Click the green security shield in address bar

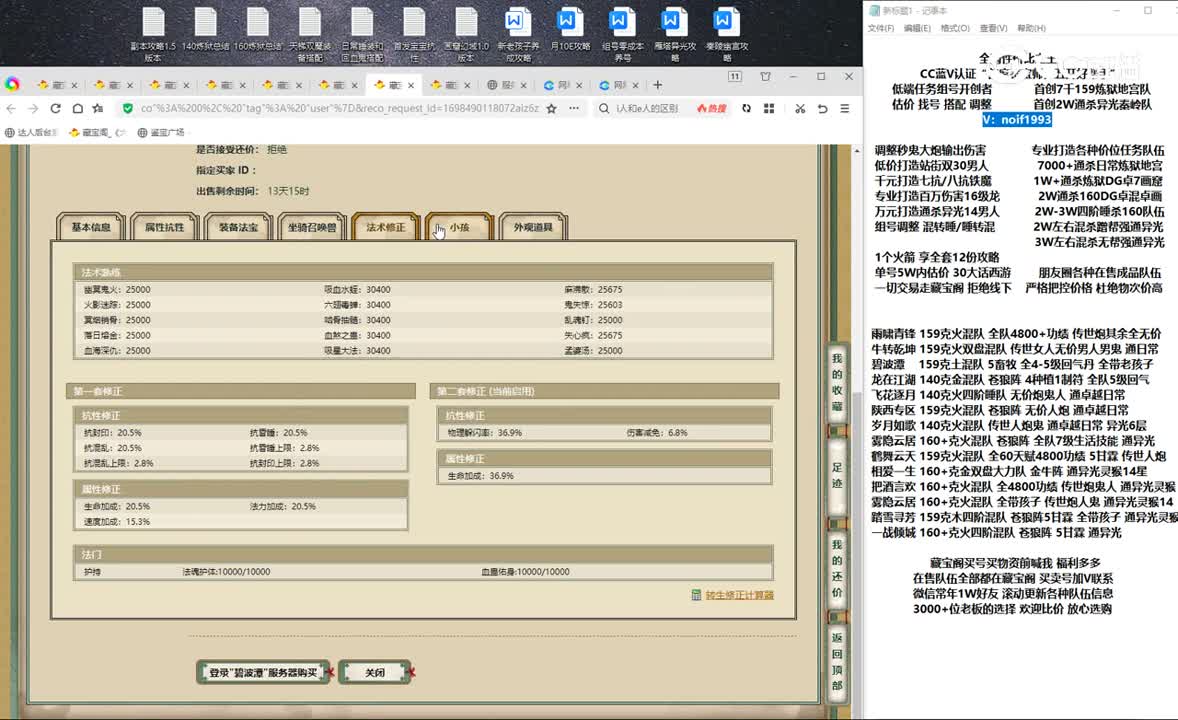(x=128, y=108)
